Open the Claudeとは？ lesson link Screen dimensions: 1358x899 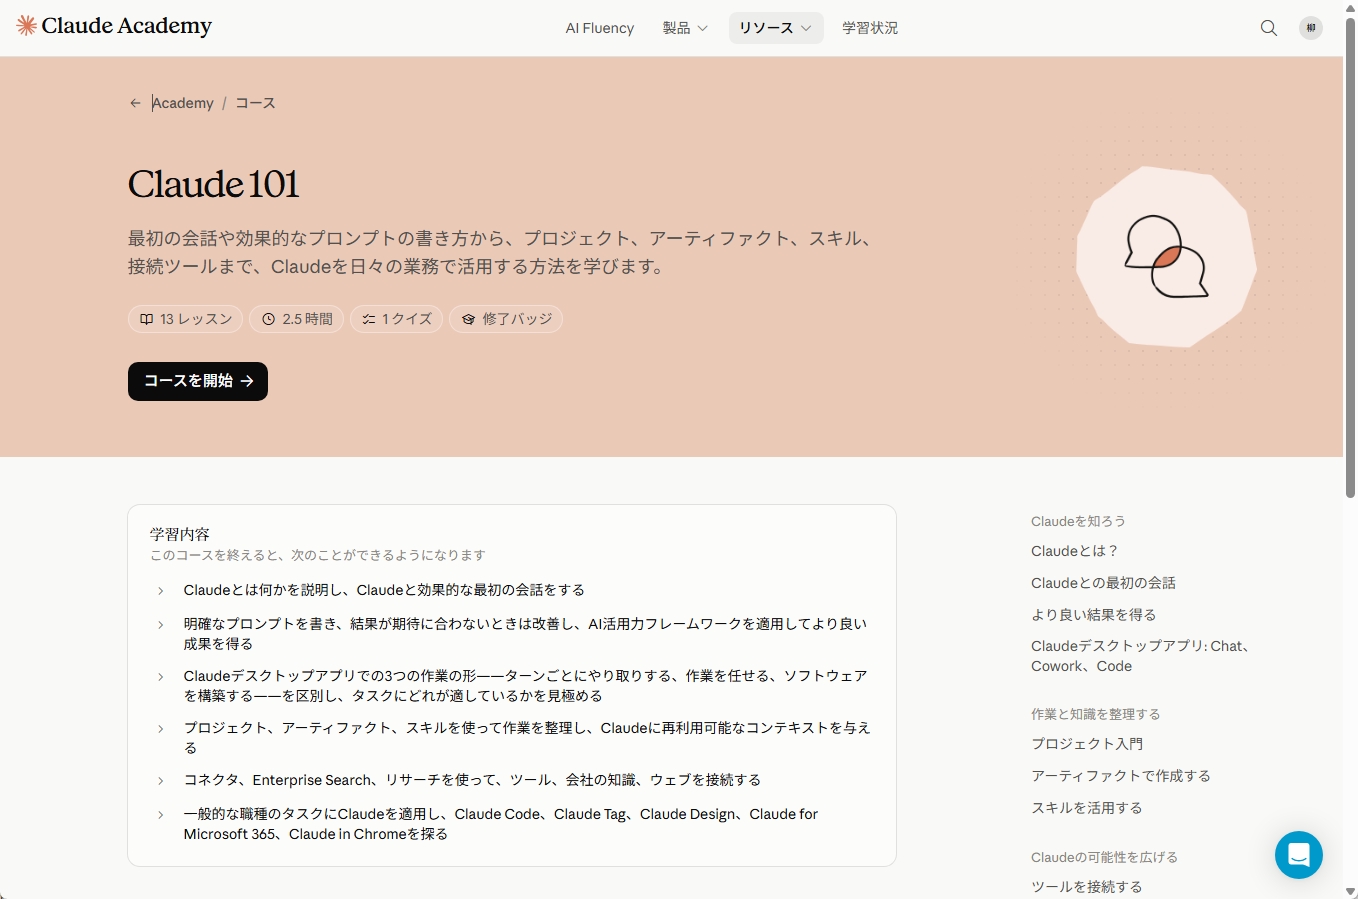[x=1075, y=551]
